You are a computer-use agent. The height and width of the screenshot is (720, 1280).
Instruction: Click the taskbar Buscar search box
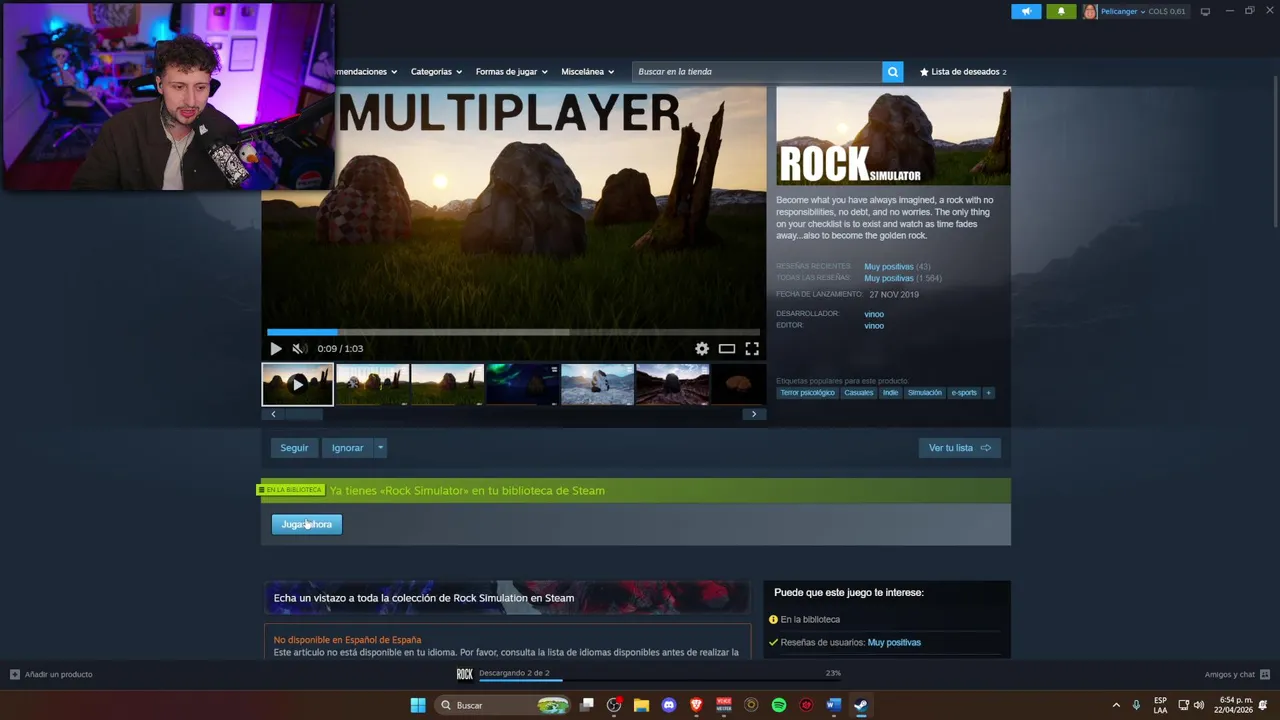click(x=504, y=705)
